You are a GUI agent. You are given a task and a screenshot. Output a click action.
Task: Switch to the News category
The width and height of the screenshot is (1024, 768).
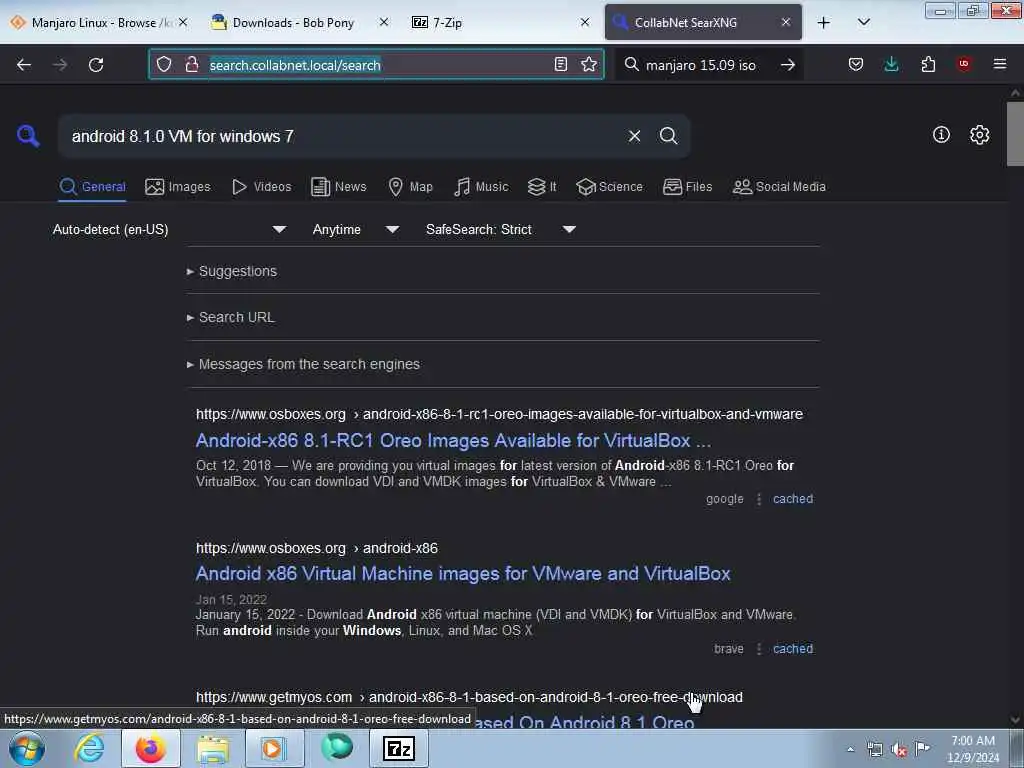pos(339,187)
